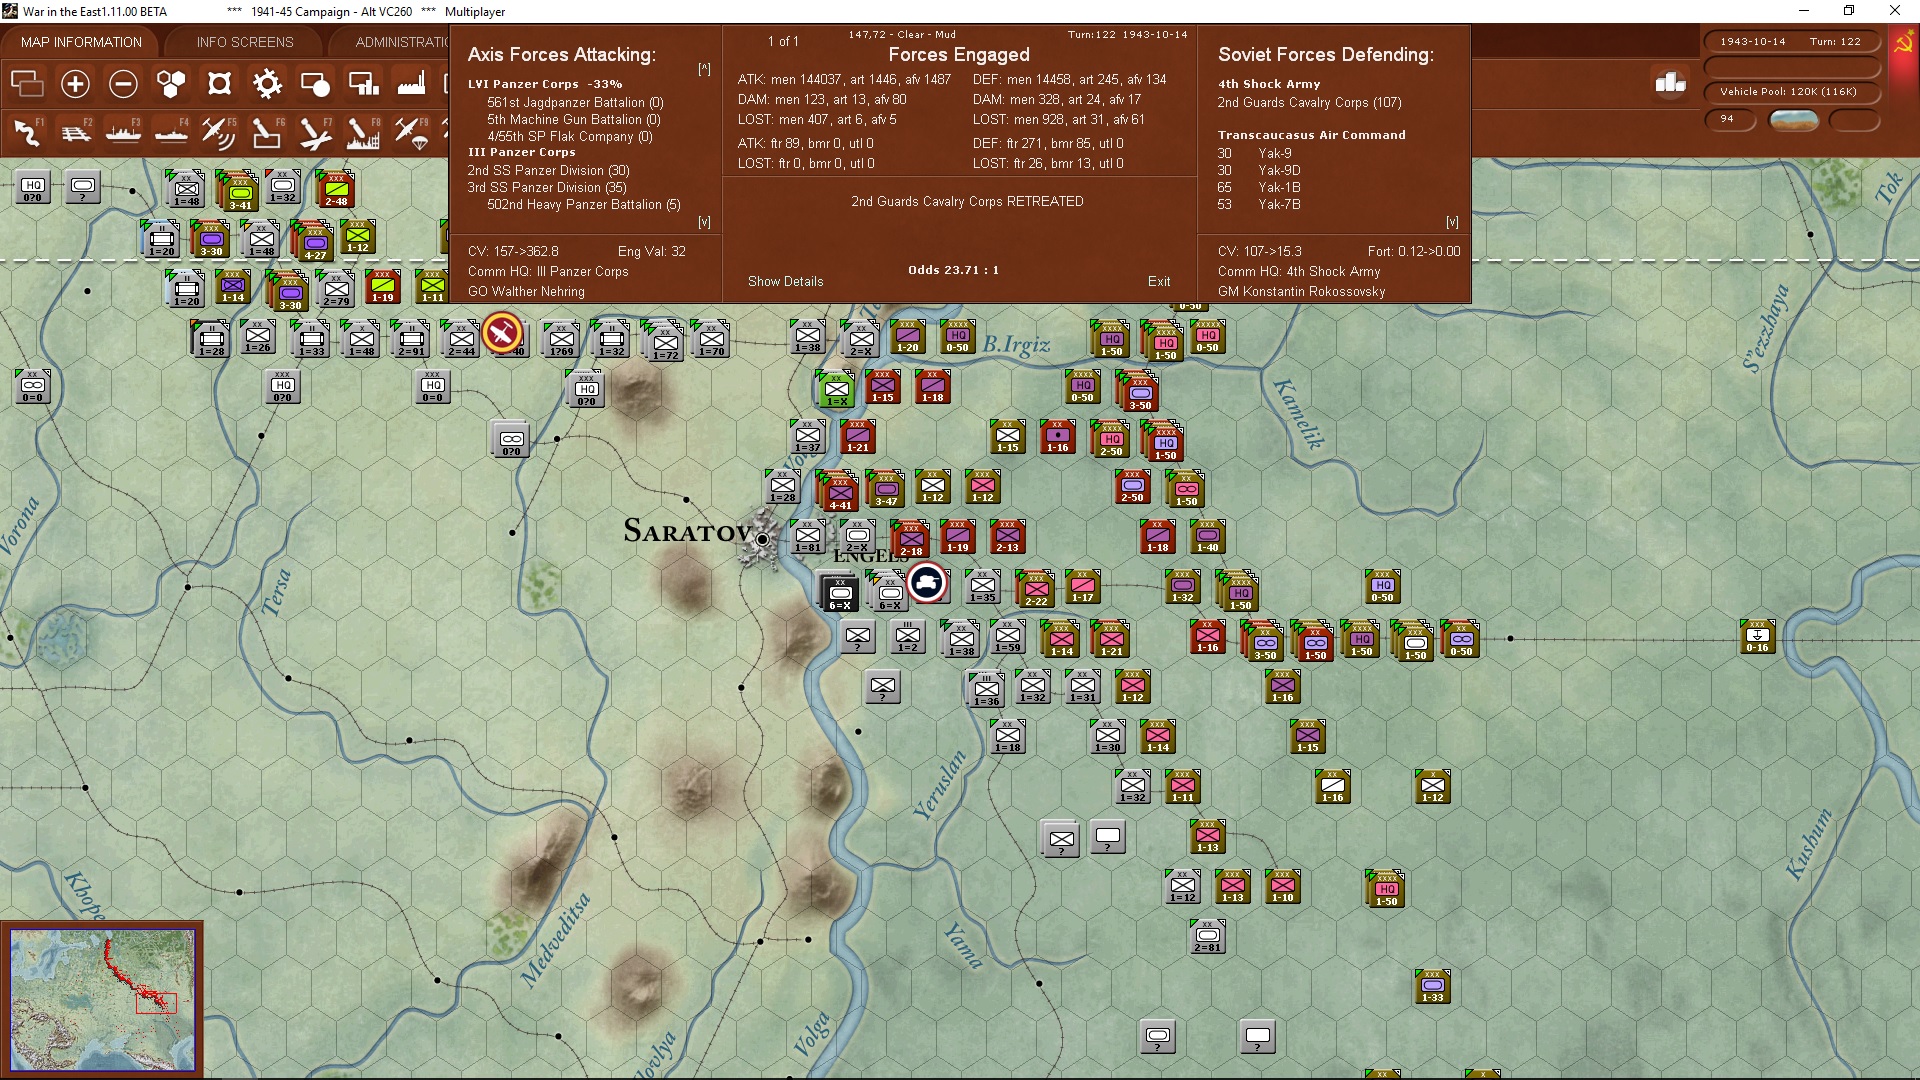Zoom in the map view
1920x1080 pixels.
pos(75,84)
